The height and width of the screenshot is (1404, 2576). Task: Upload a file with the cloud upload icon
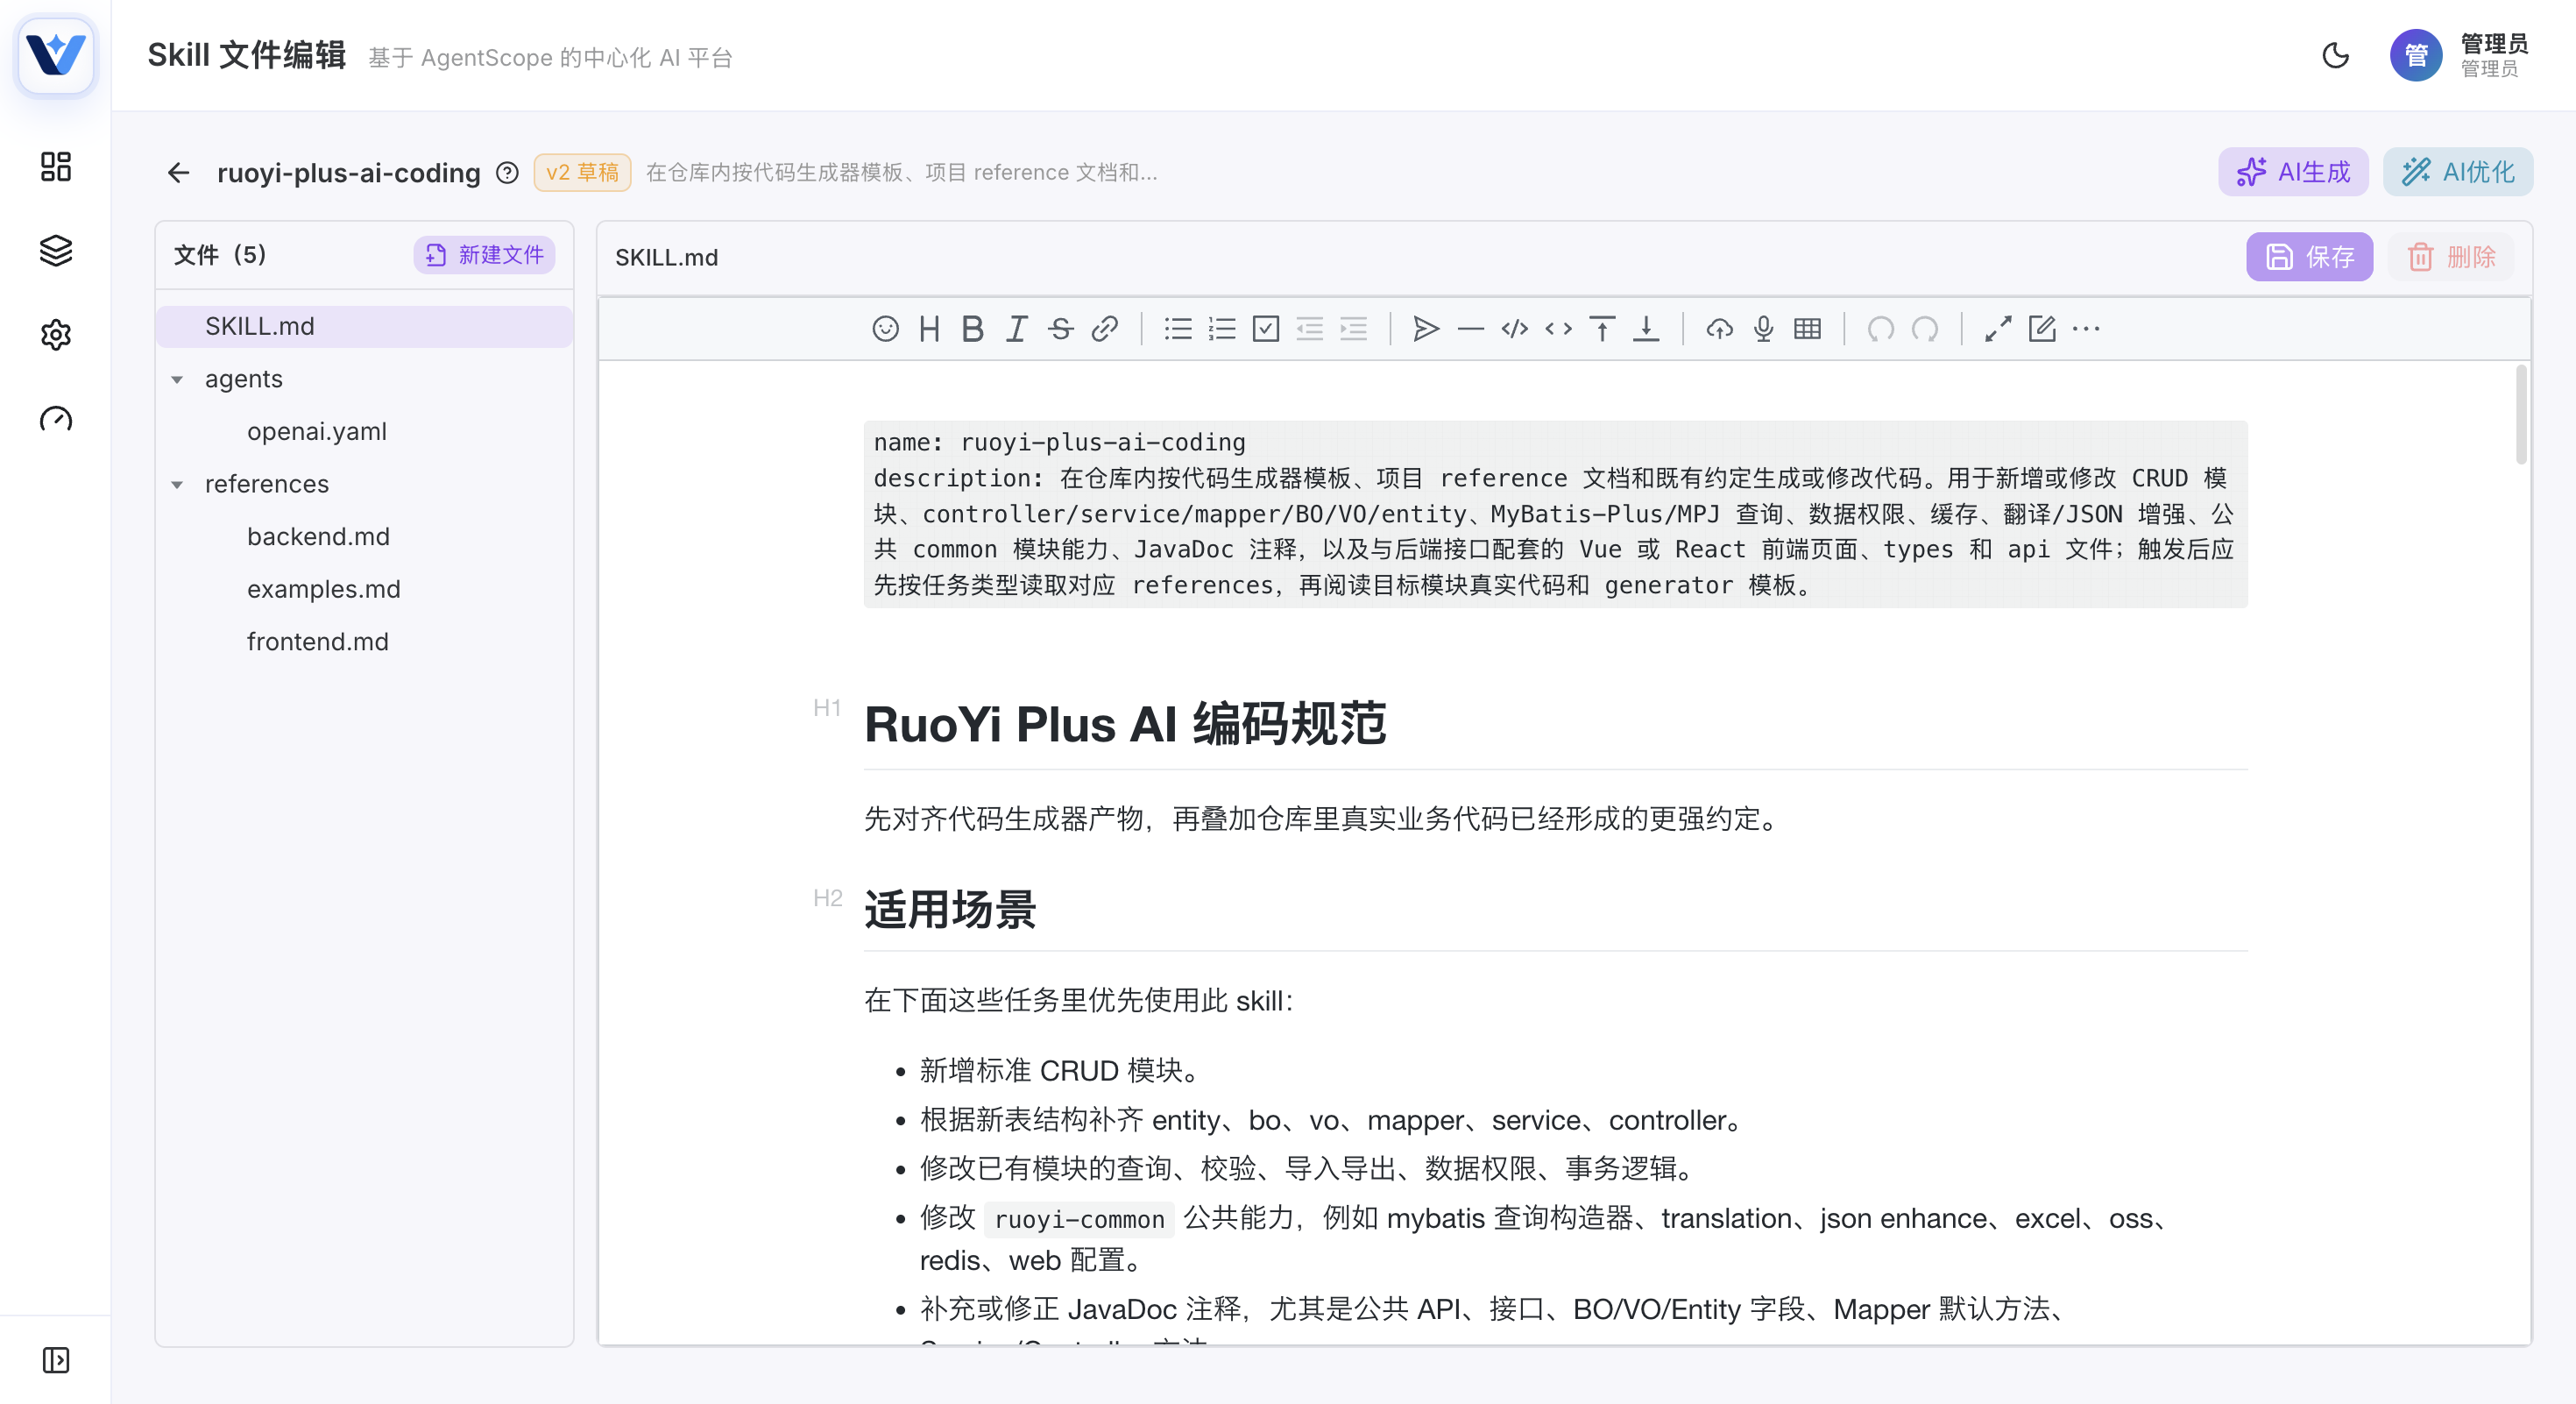click(x=1719, y=329)
